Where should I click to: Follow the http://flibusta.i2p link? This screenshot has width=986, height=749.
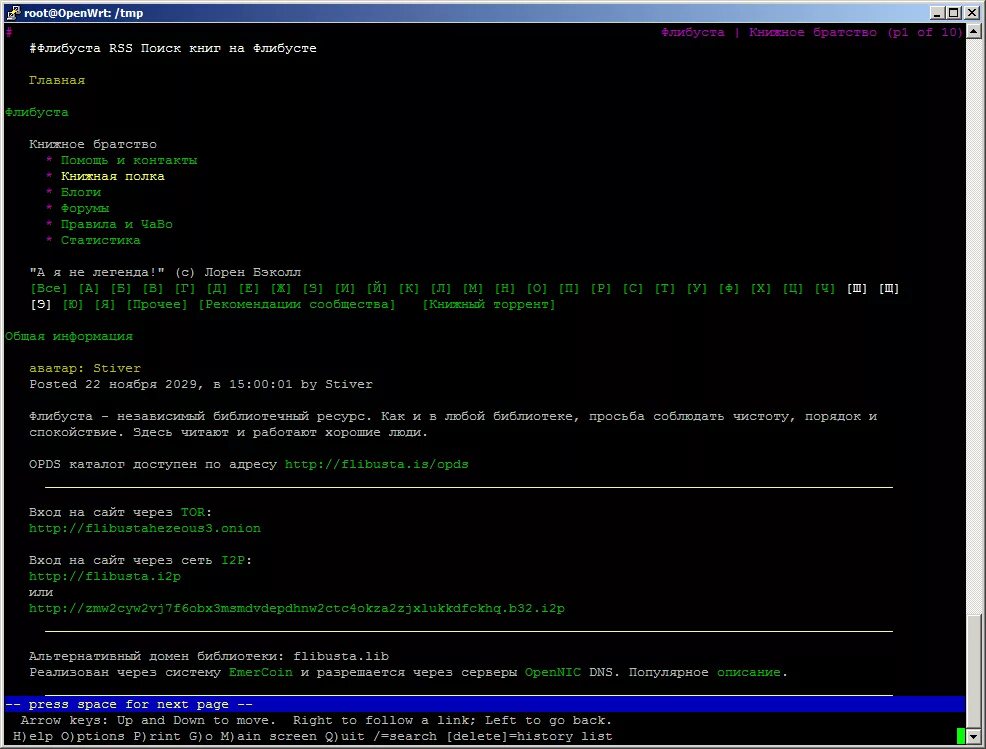point(105,576)
